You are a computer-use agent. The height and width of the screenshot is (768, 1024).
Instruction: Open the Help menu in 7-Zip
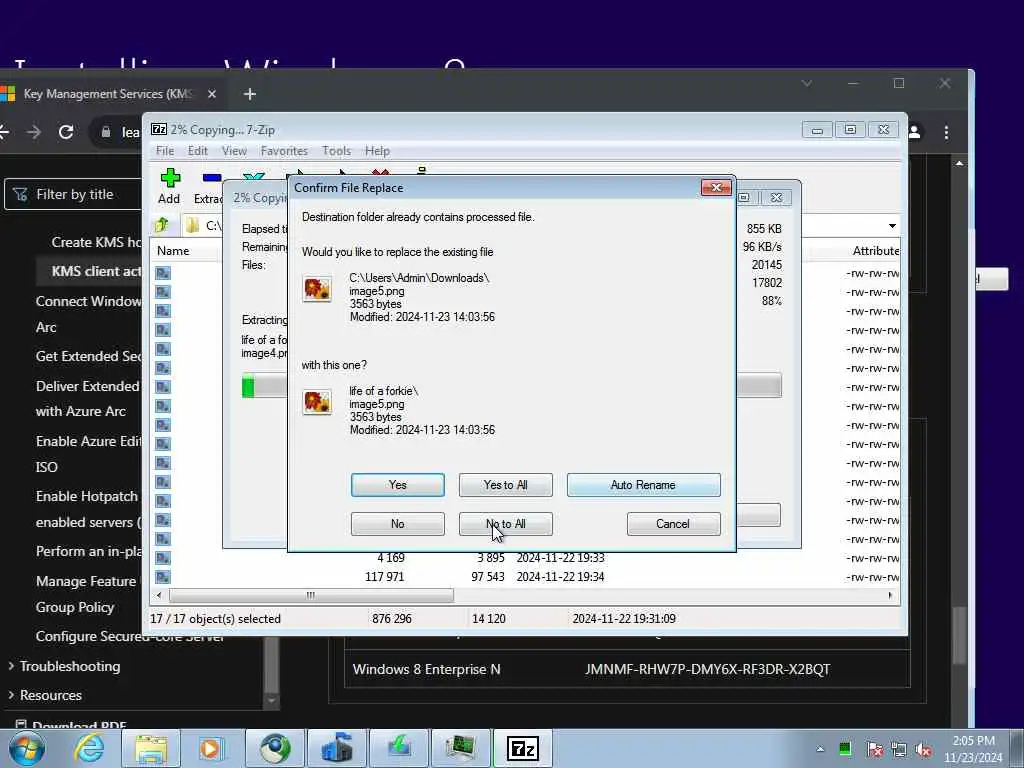tap(377, 151)
